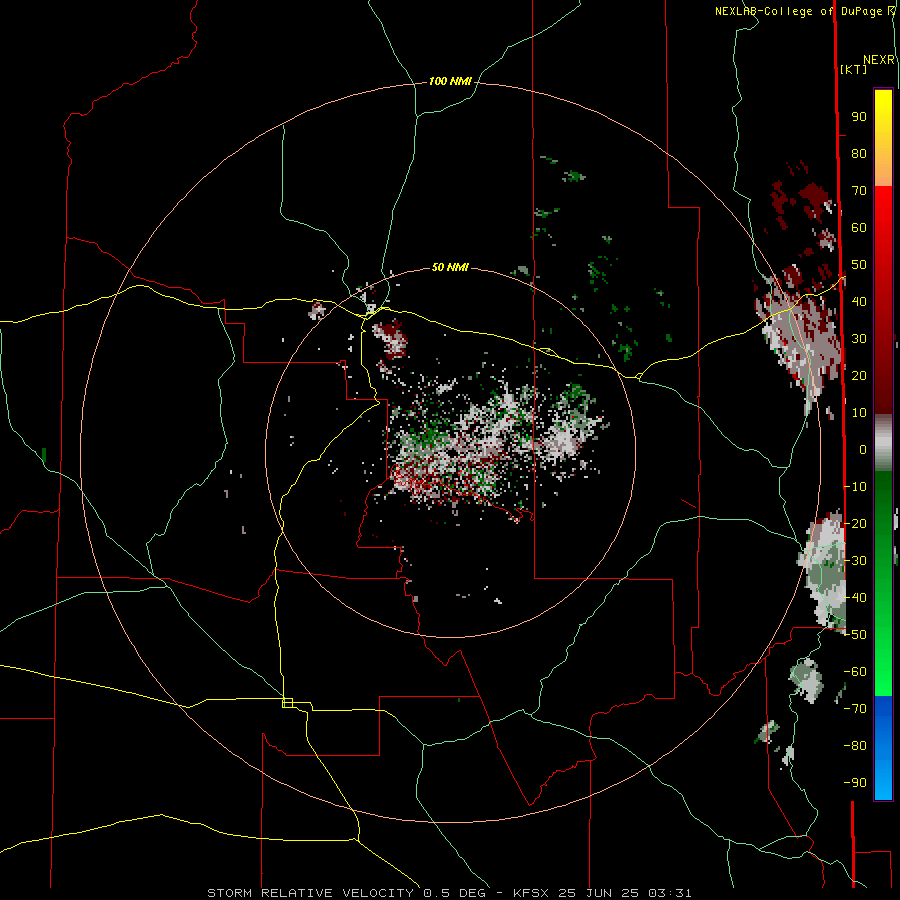Select the -90 value on velocity scale
900x900 pixels.
click(855, 782)
